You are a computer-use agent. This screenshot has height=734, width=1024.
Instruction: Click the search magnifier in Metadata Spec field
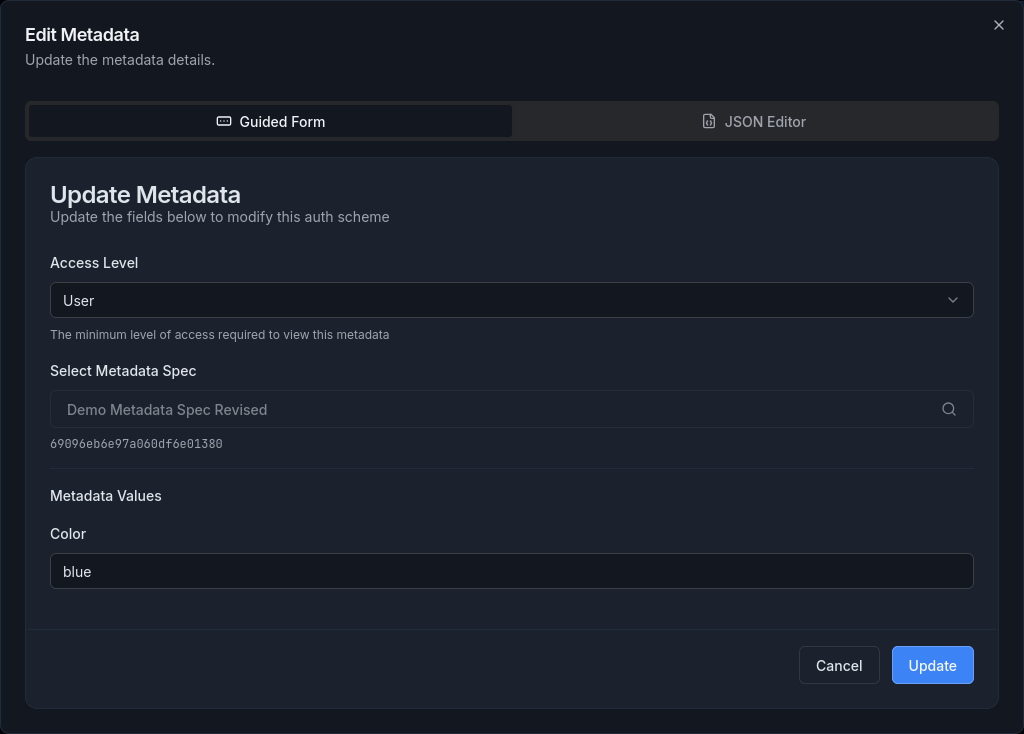[x=948, y=409]
